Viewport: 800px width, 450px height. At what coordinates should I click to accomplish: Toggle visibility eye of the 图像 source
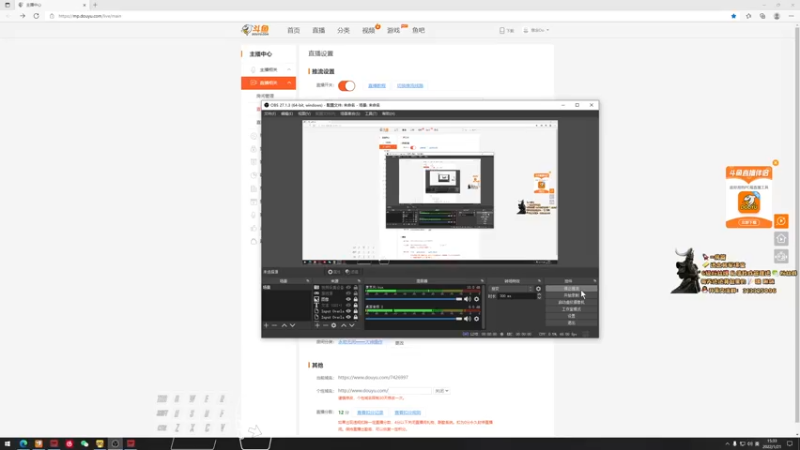coord(348,299)
